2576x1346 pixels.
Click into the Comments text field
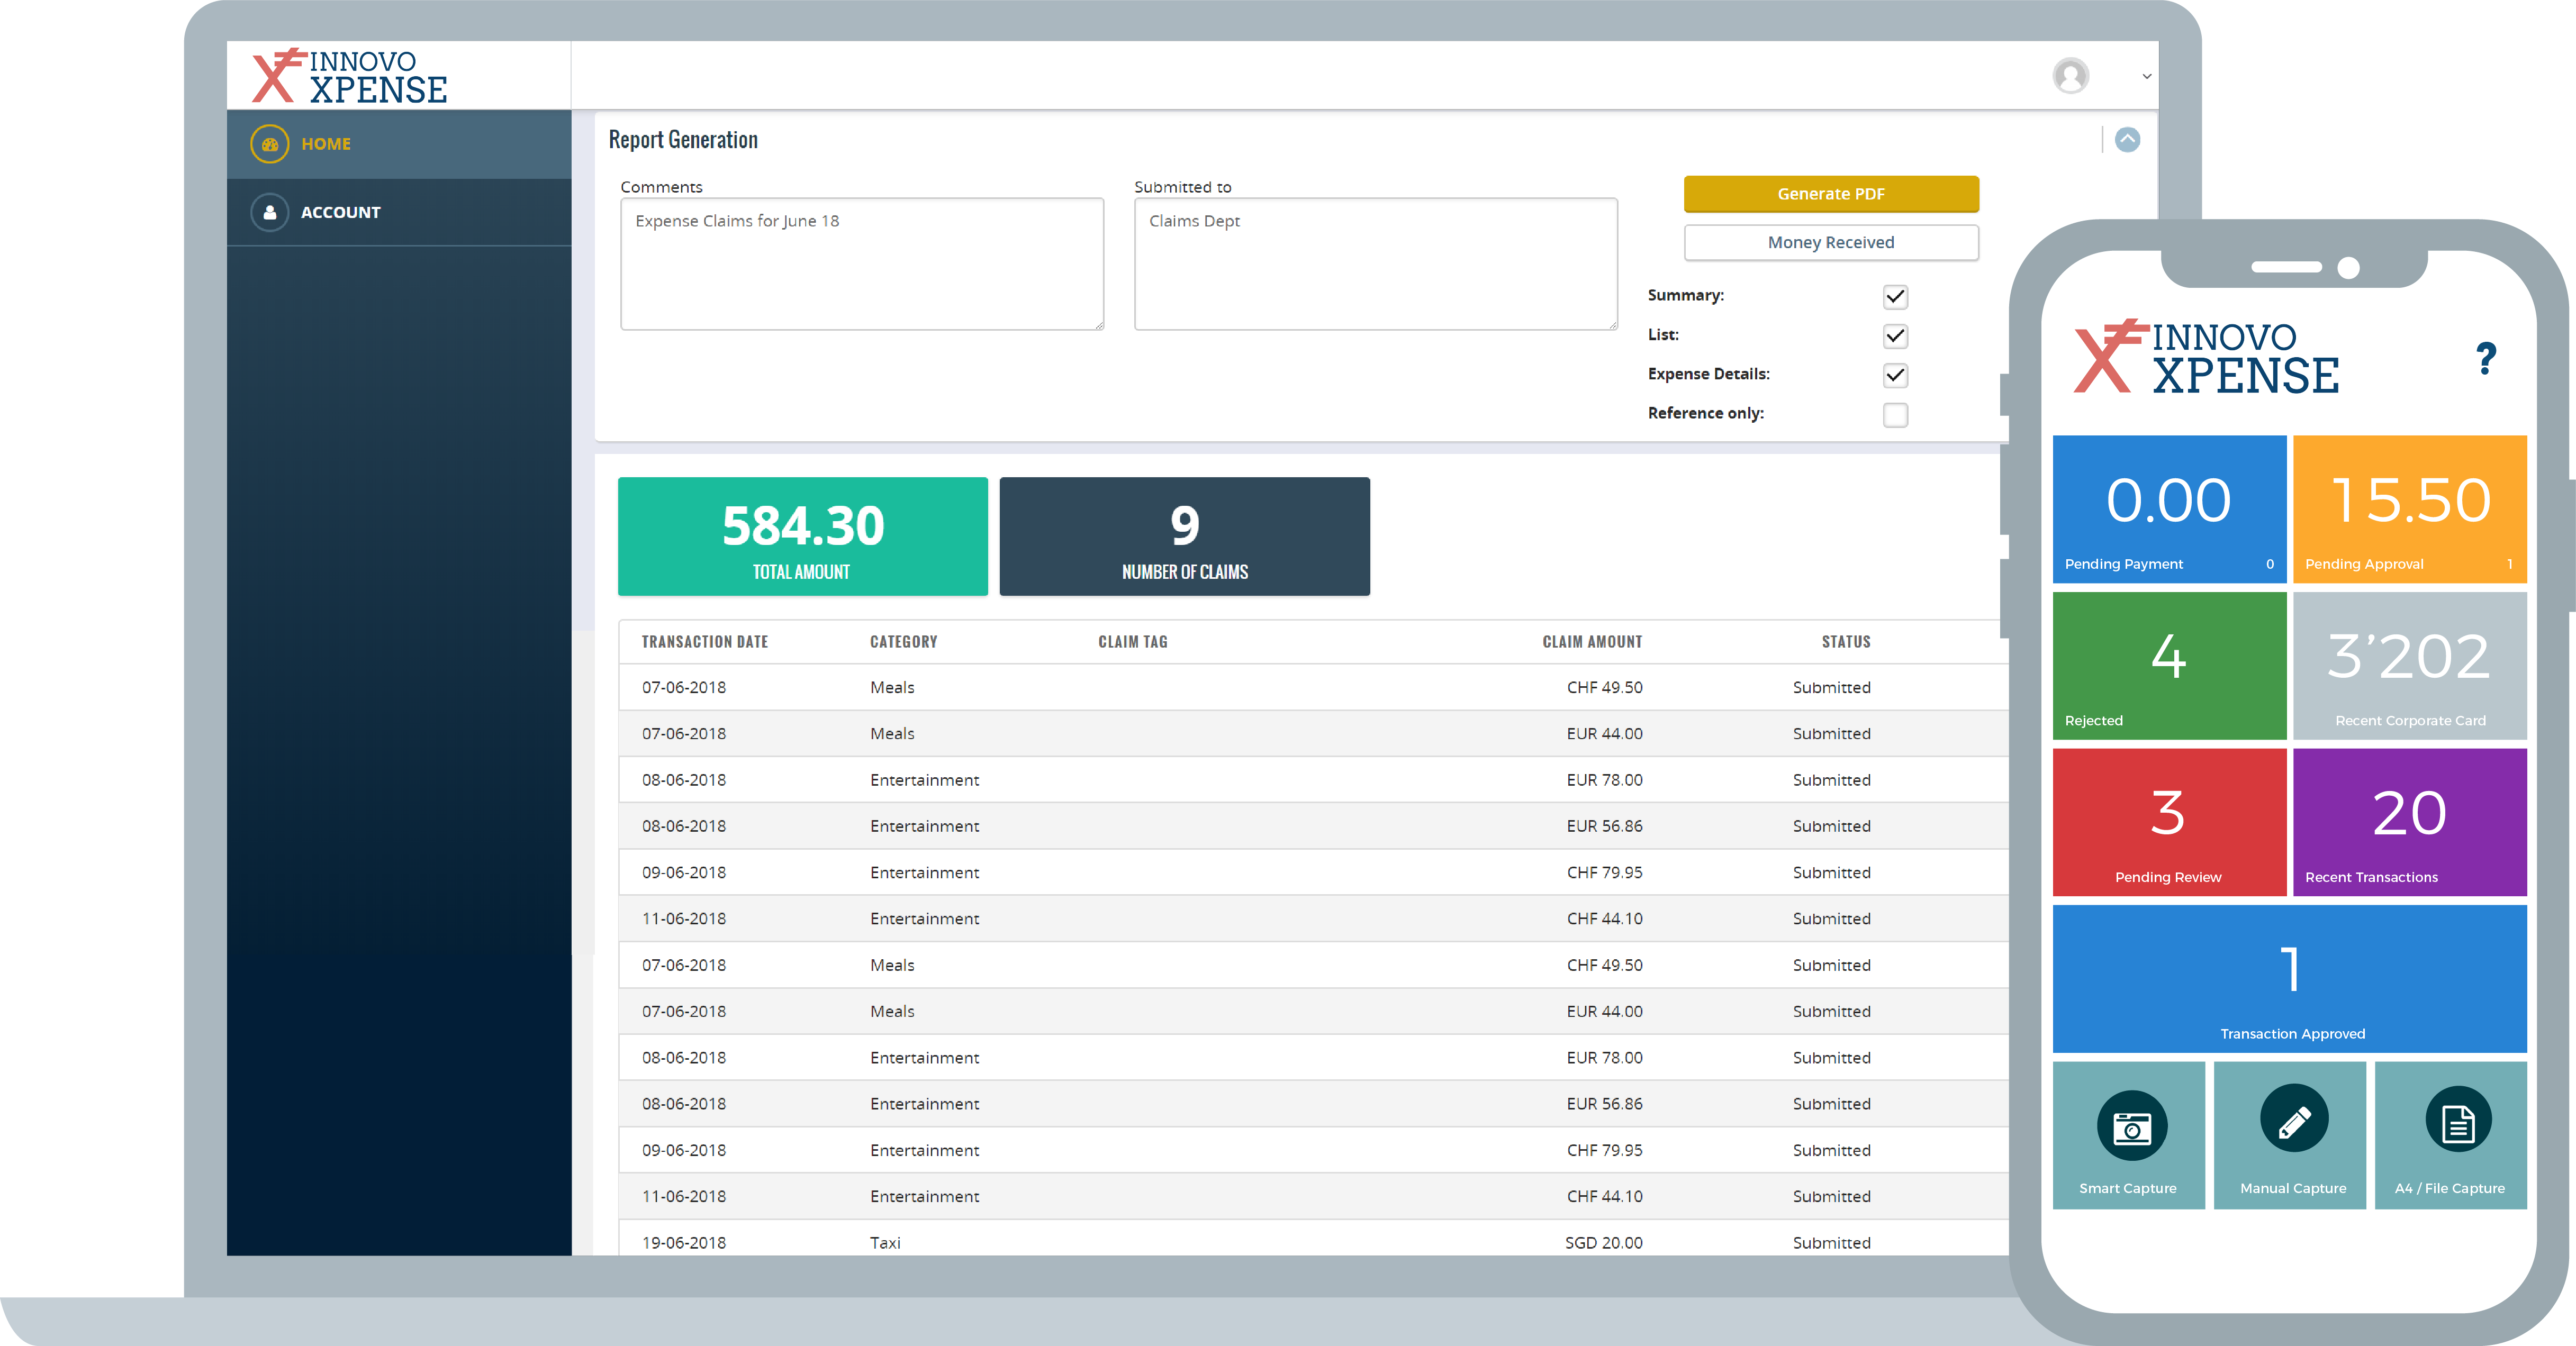pyautogui.click(x=861, y=264)
